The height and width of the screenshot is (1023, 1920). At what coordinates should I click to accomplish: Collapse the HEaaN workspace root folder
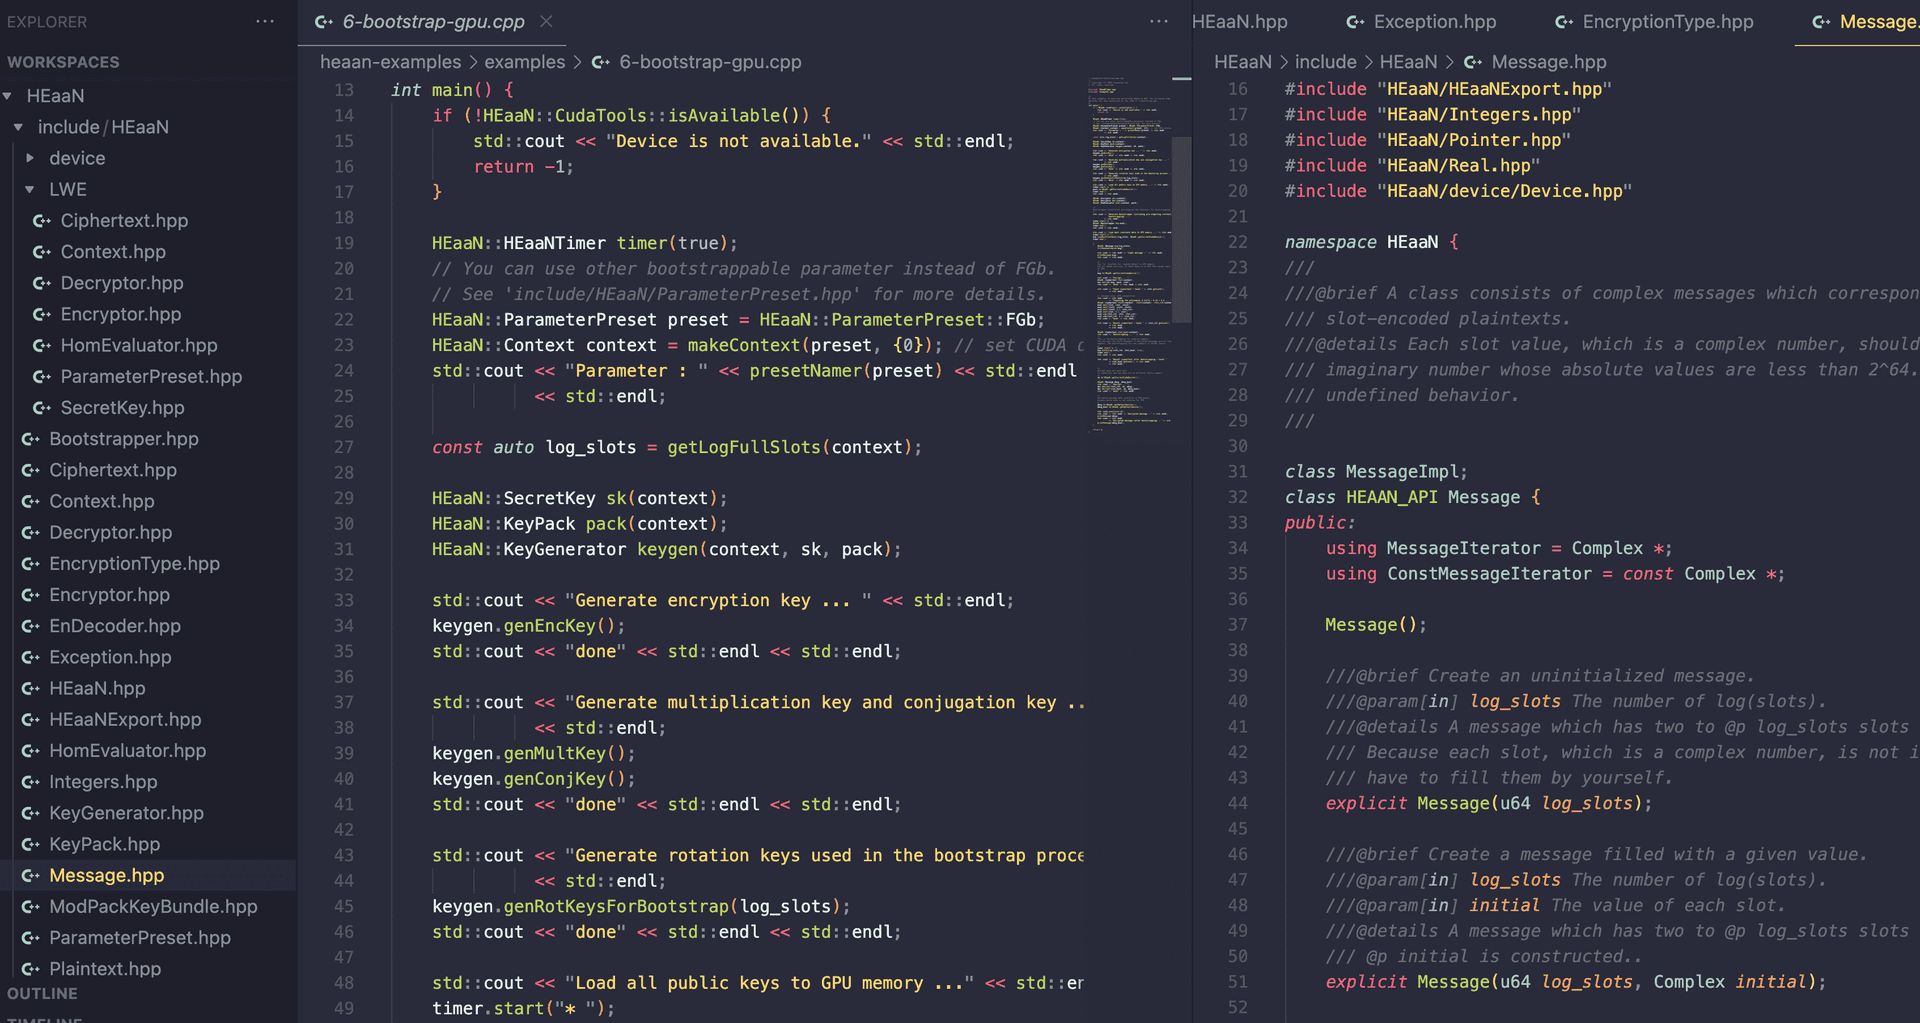click(8, 96)
